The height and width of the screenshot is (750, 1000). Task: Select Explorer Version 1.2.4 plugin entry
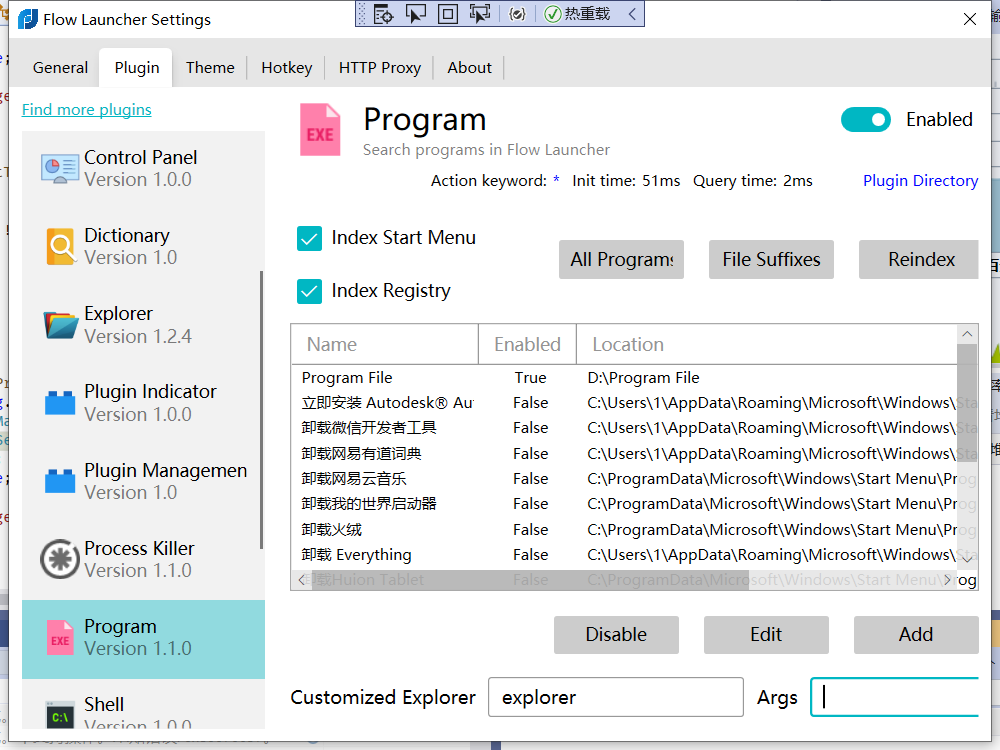coord(143,325)
